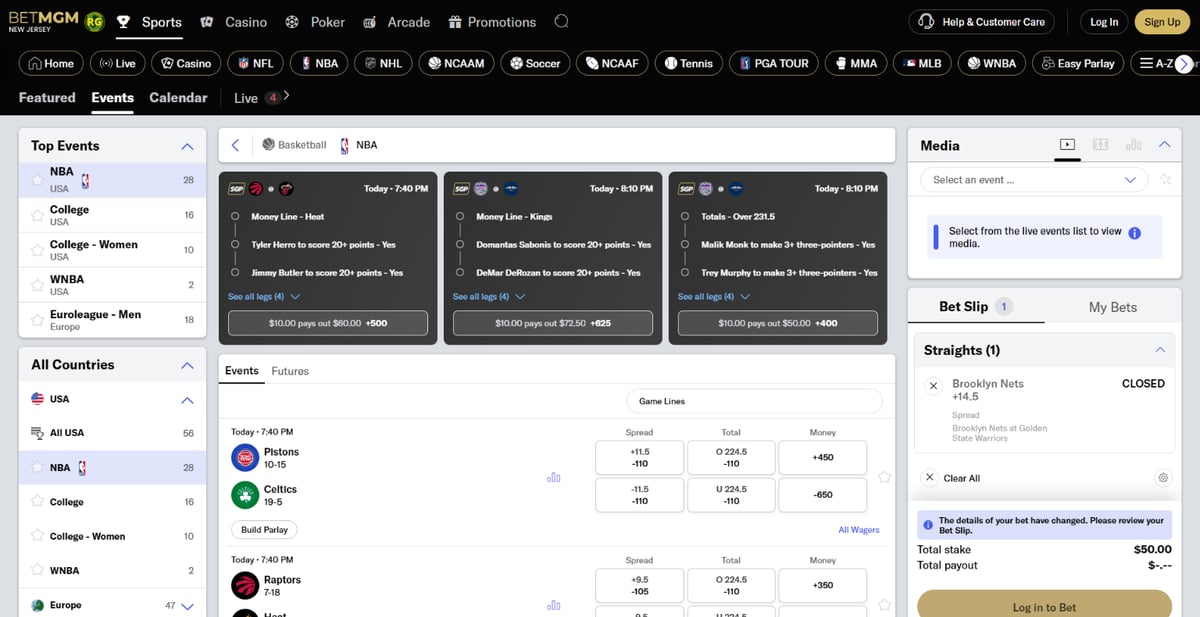This screenshot has width=1200, height=617.
Task: Open the search magnifier icon
Action: click(562, 21)
